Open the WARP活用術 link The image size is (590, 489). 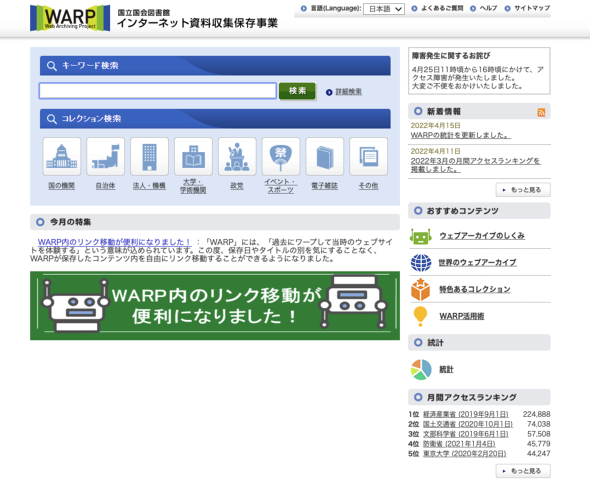click(x=462, y=316)
